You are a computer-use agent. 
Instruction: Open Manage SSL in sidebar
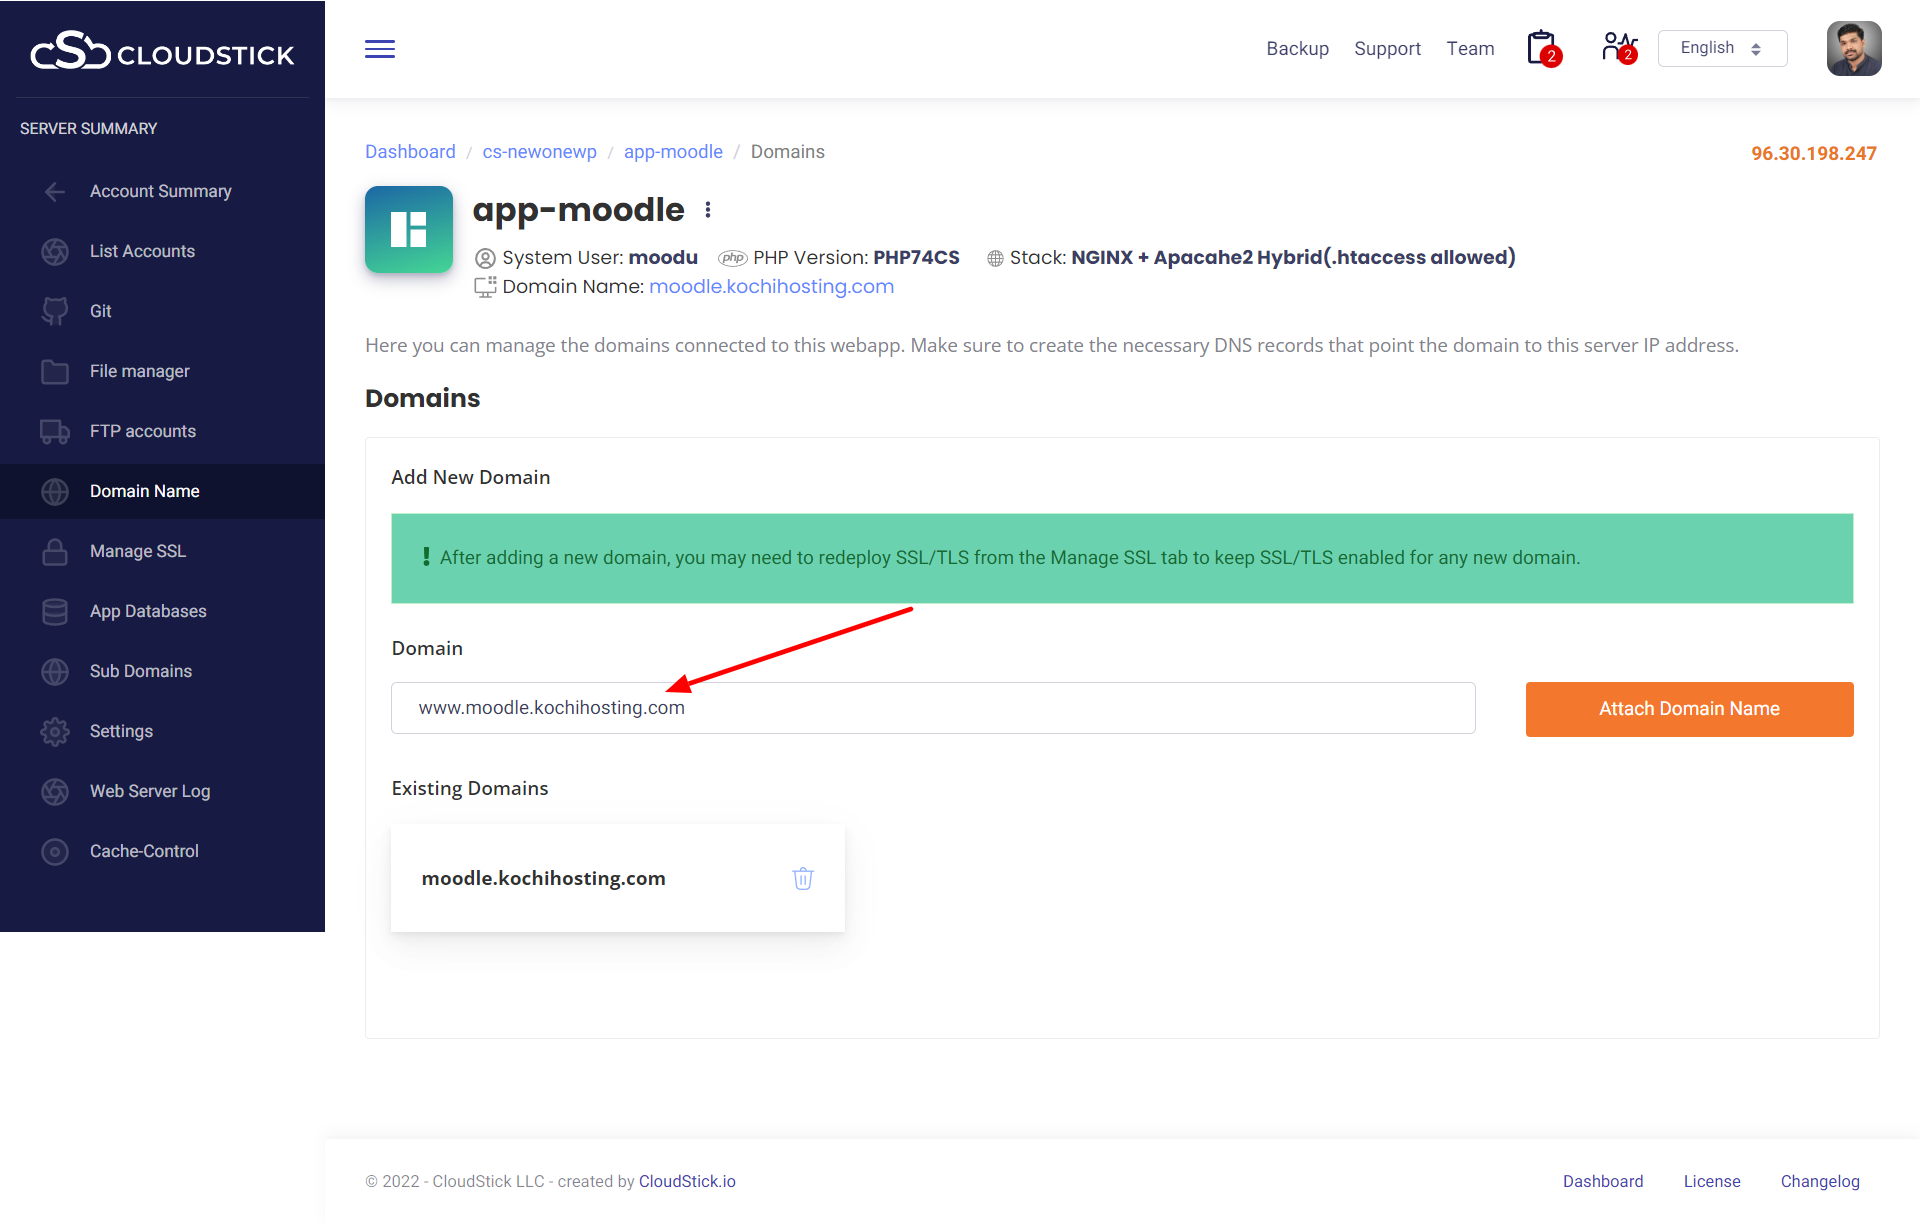point(137,551)
